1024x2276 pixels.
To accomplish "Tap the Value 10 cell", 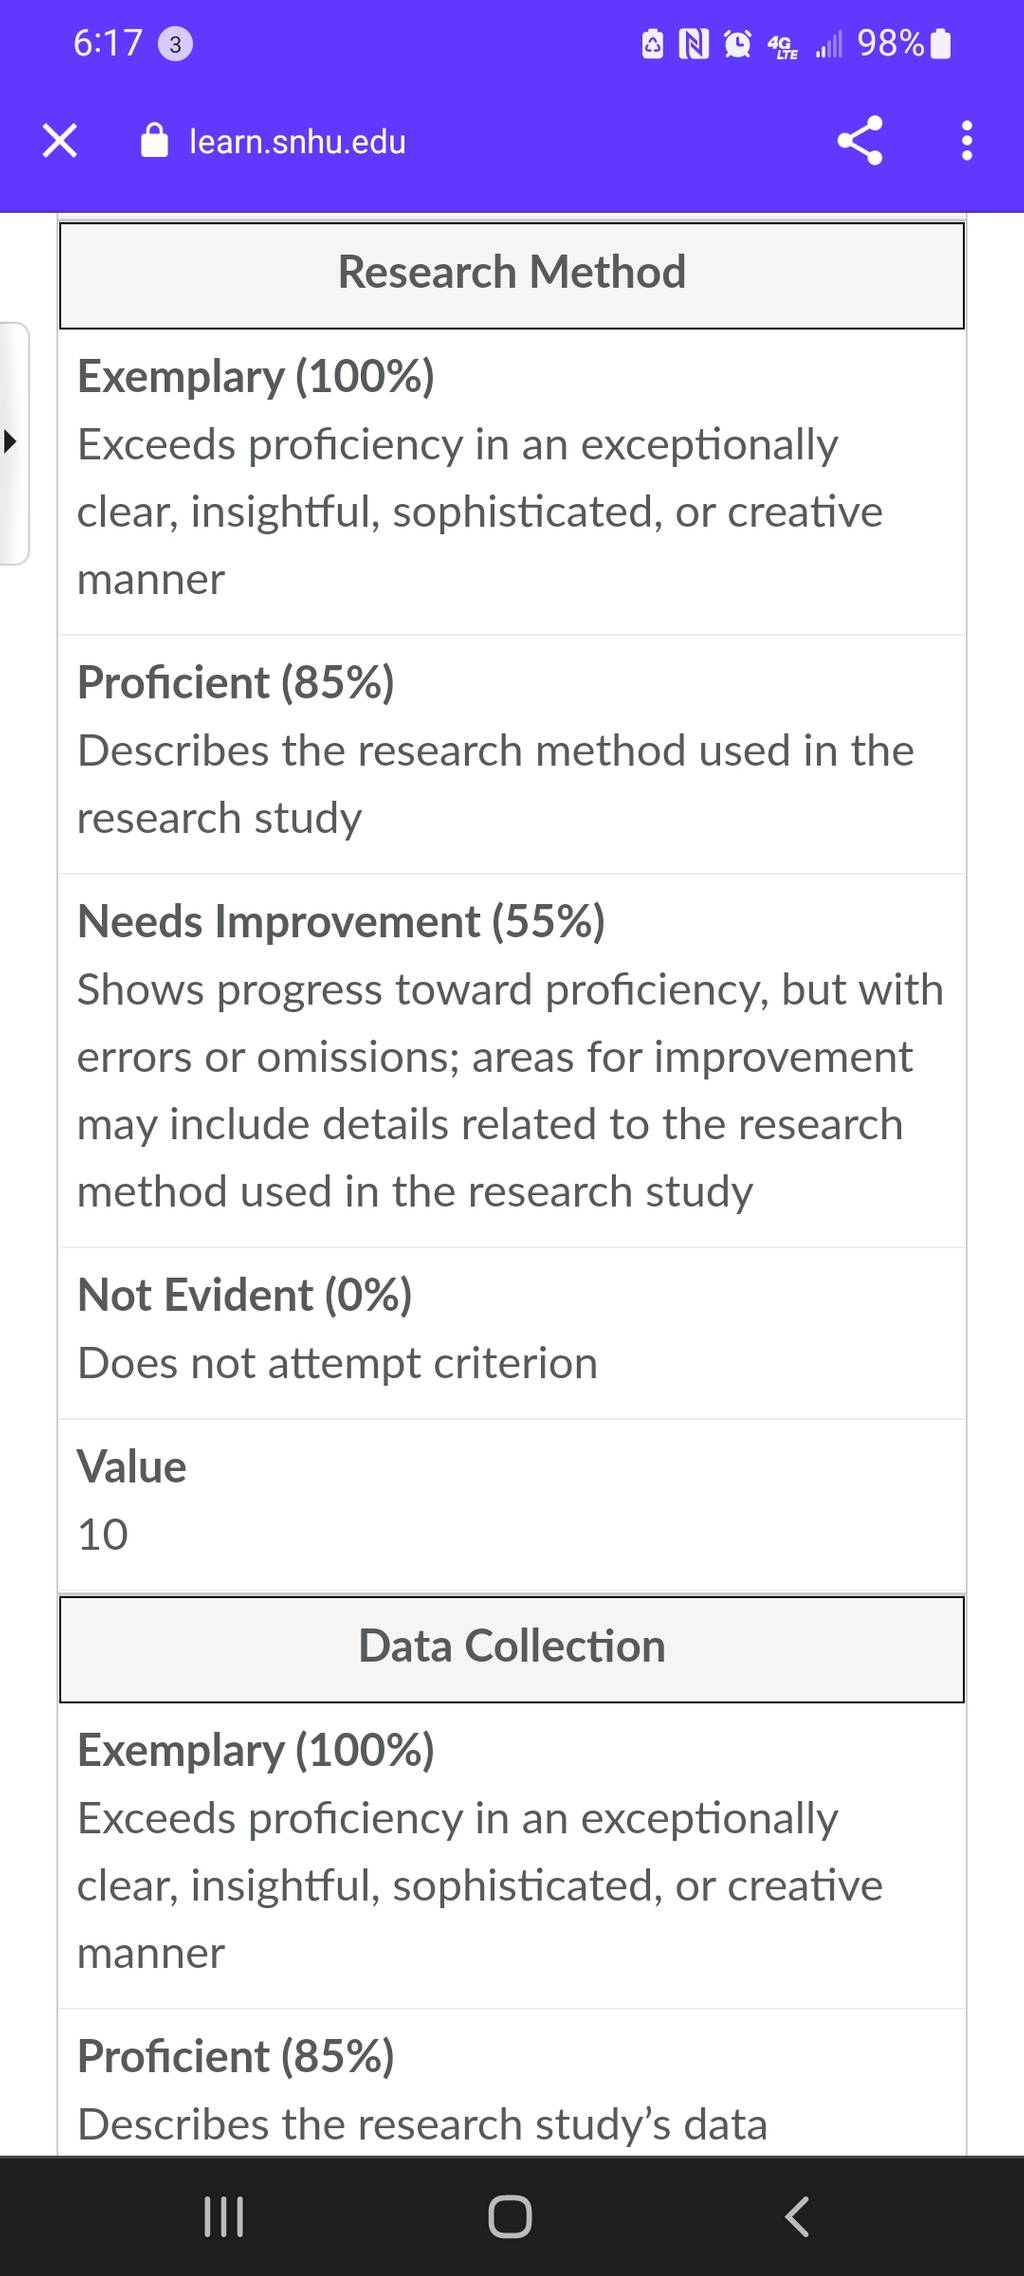I will click(x=512, y=1504).
